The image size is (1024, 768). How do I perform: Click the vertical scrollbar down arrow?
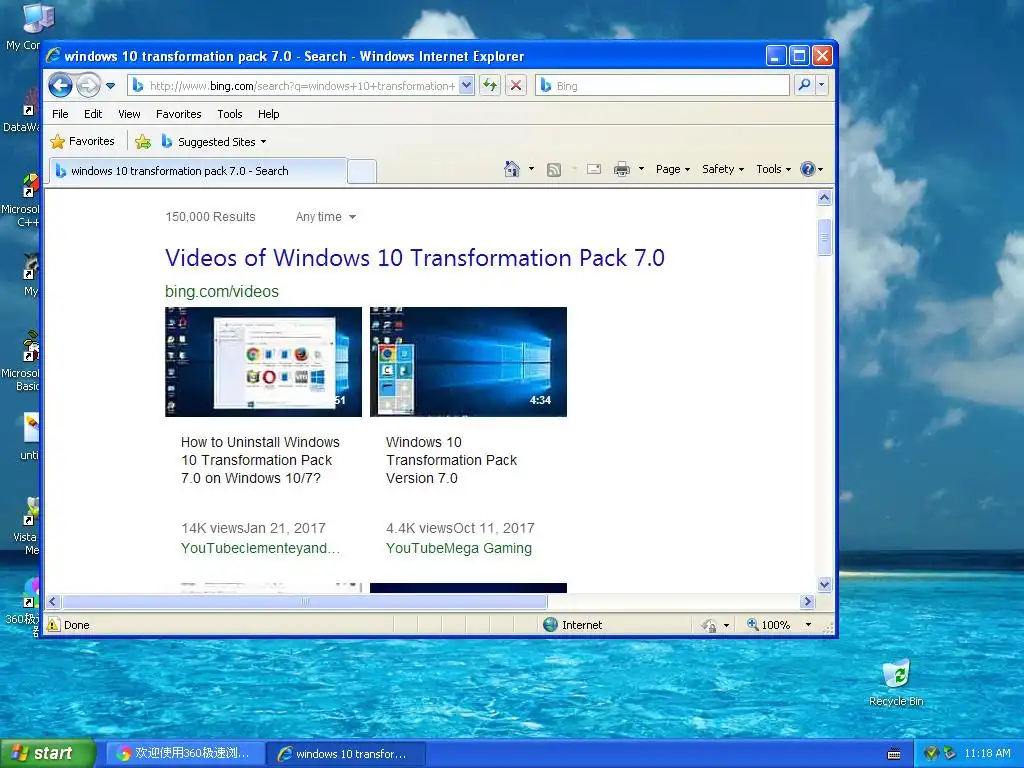coord(824,584)
